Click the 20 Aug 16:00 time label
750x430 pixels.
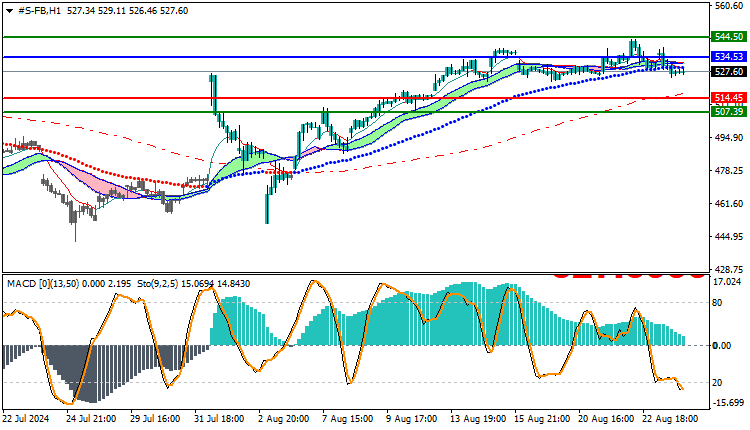point(606,419)
